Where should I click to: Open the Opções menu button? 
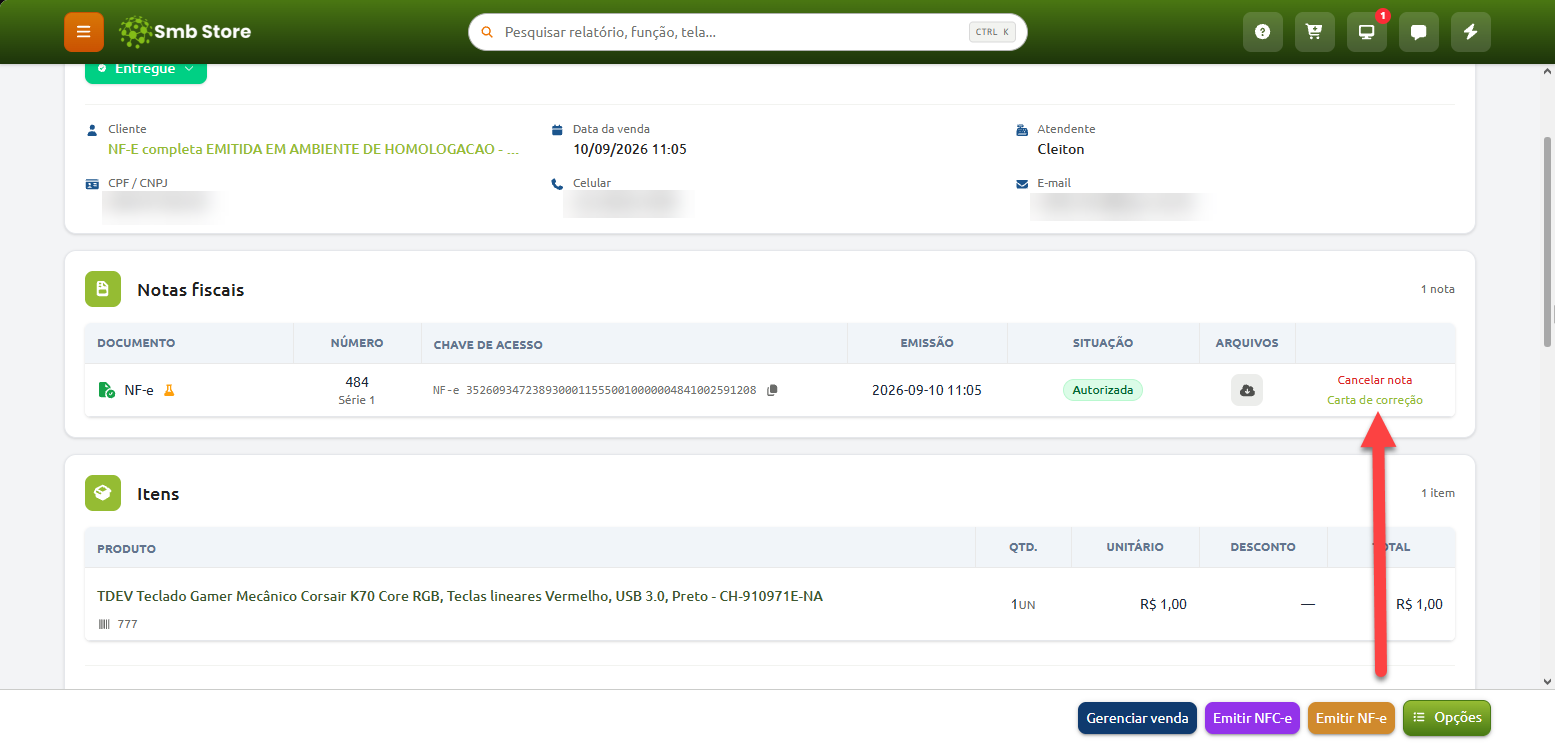[1447, 718]
